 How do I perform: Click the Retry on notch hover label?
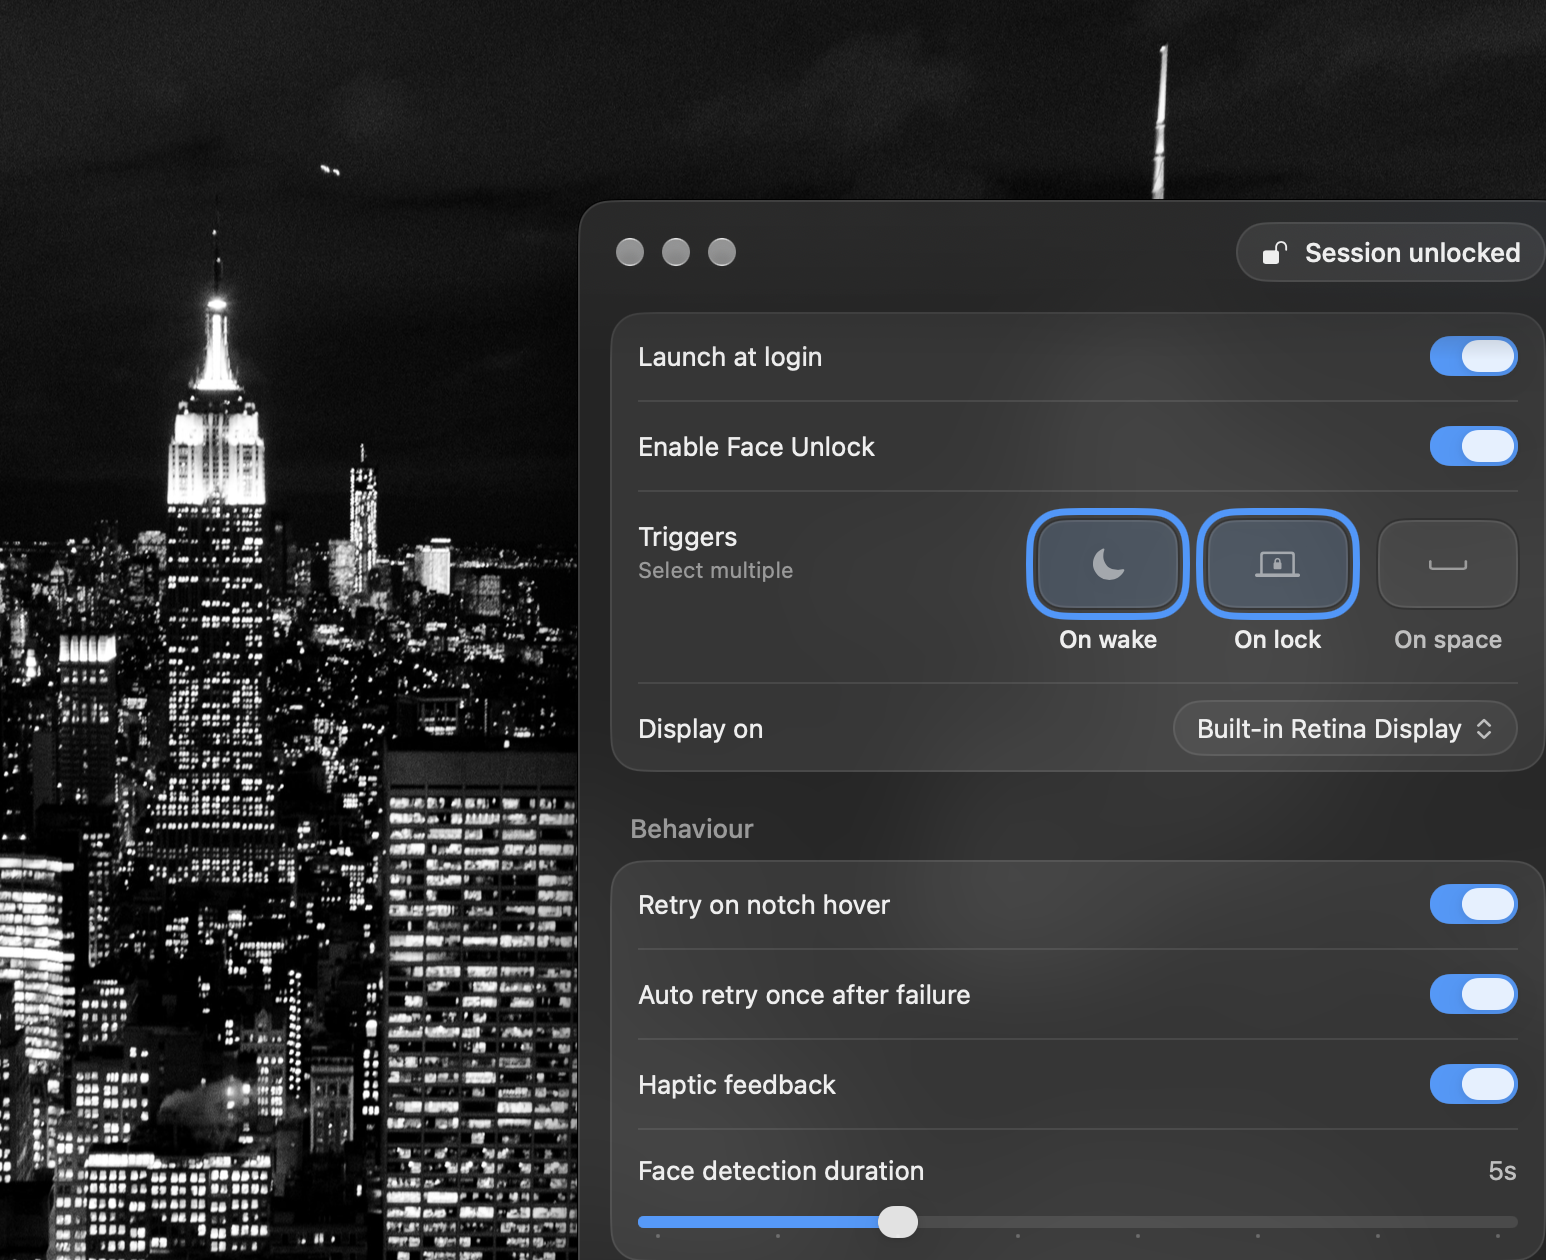pyautogui.click(x=764, y=905)
